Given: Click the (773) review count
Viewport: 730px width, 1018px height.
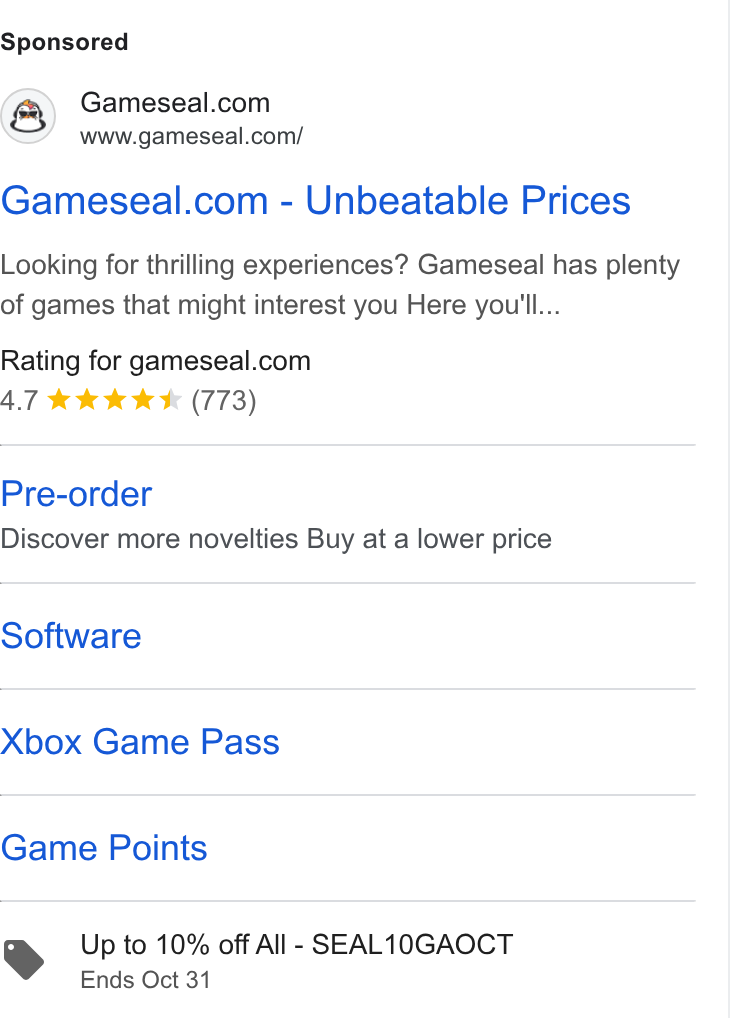Looking at the screenshot, I should click(x=224, y=401).
